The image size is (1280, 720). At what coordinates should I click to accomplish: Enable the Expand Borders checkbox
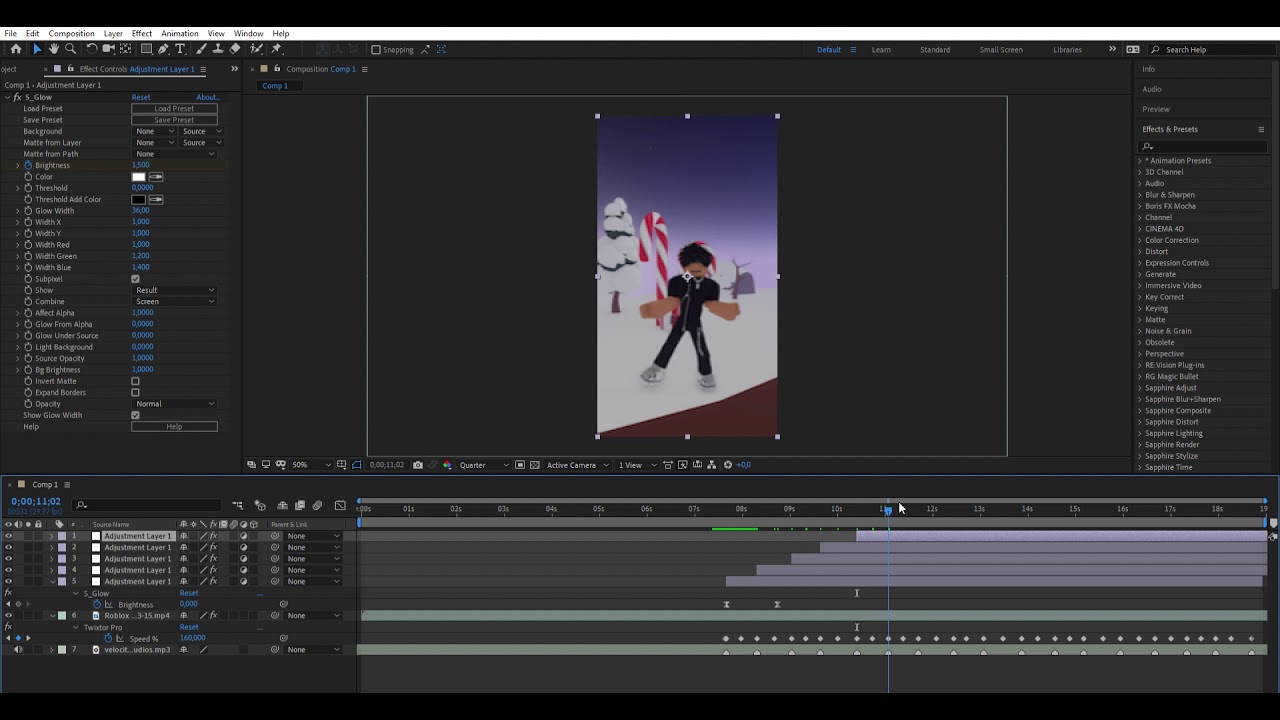pos(135,392)
